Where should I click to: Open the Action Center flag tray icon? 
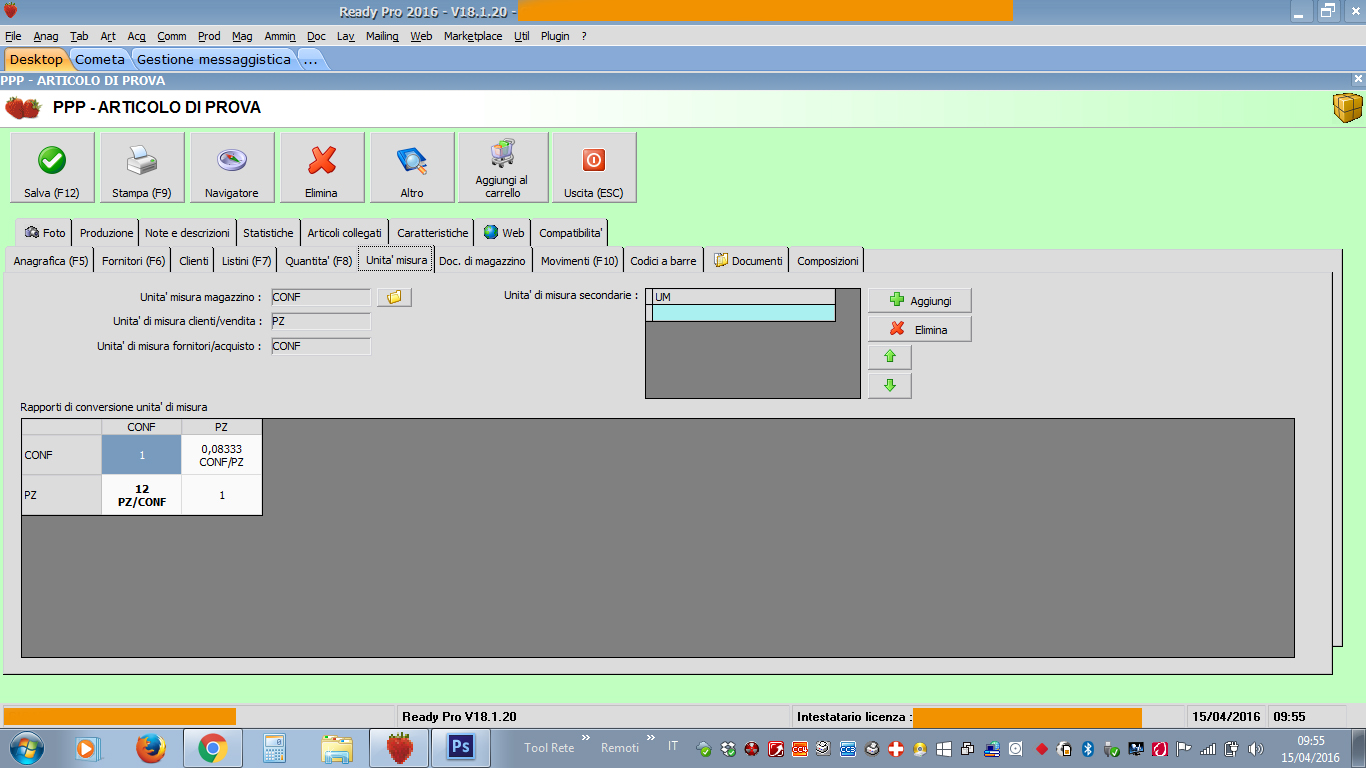[x=1184, y=748]
